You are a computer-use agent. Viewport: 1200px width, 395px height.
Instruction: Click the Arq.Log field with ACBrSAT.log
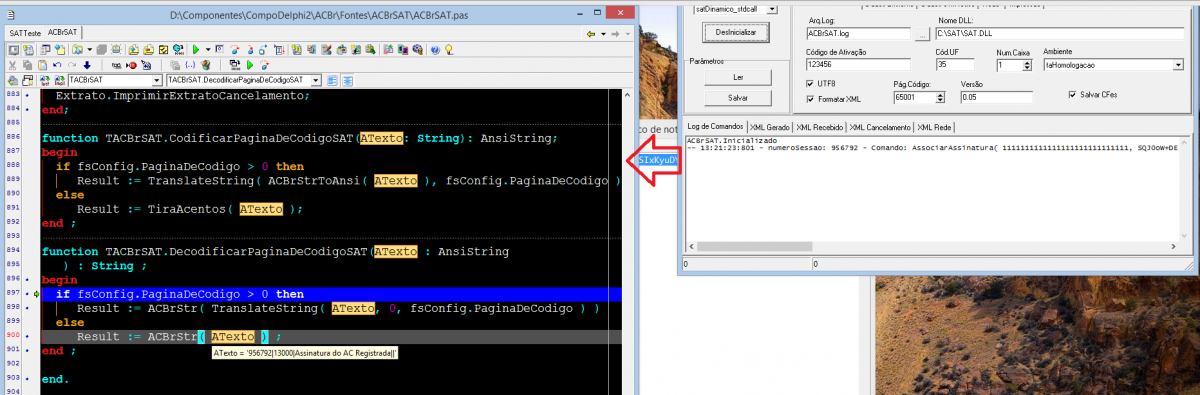click(x=859, y=33)
